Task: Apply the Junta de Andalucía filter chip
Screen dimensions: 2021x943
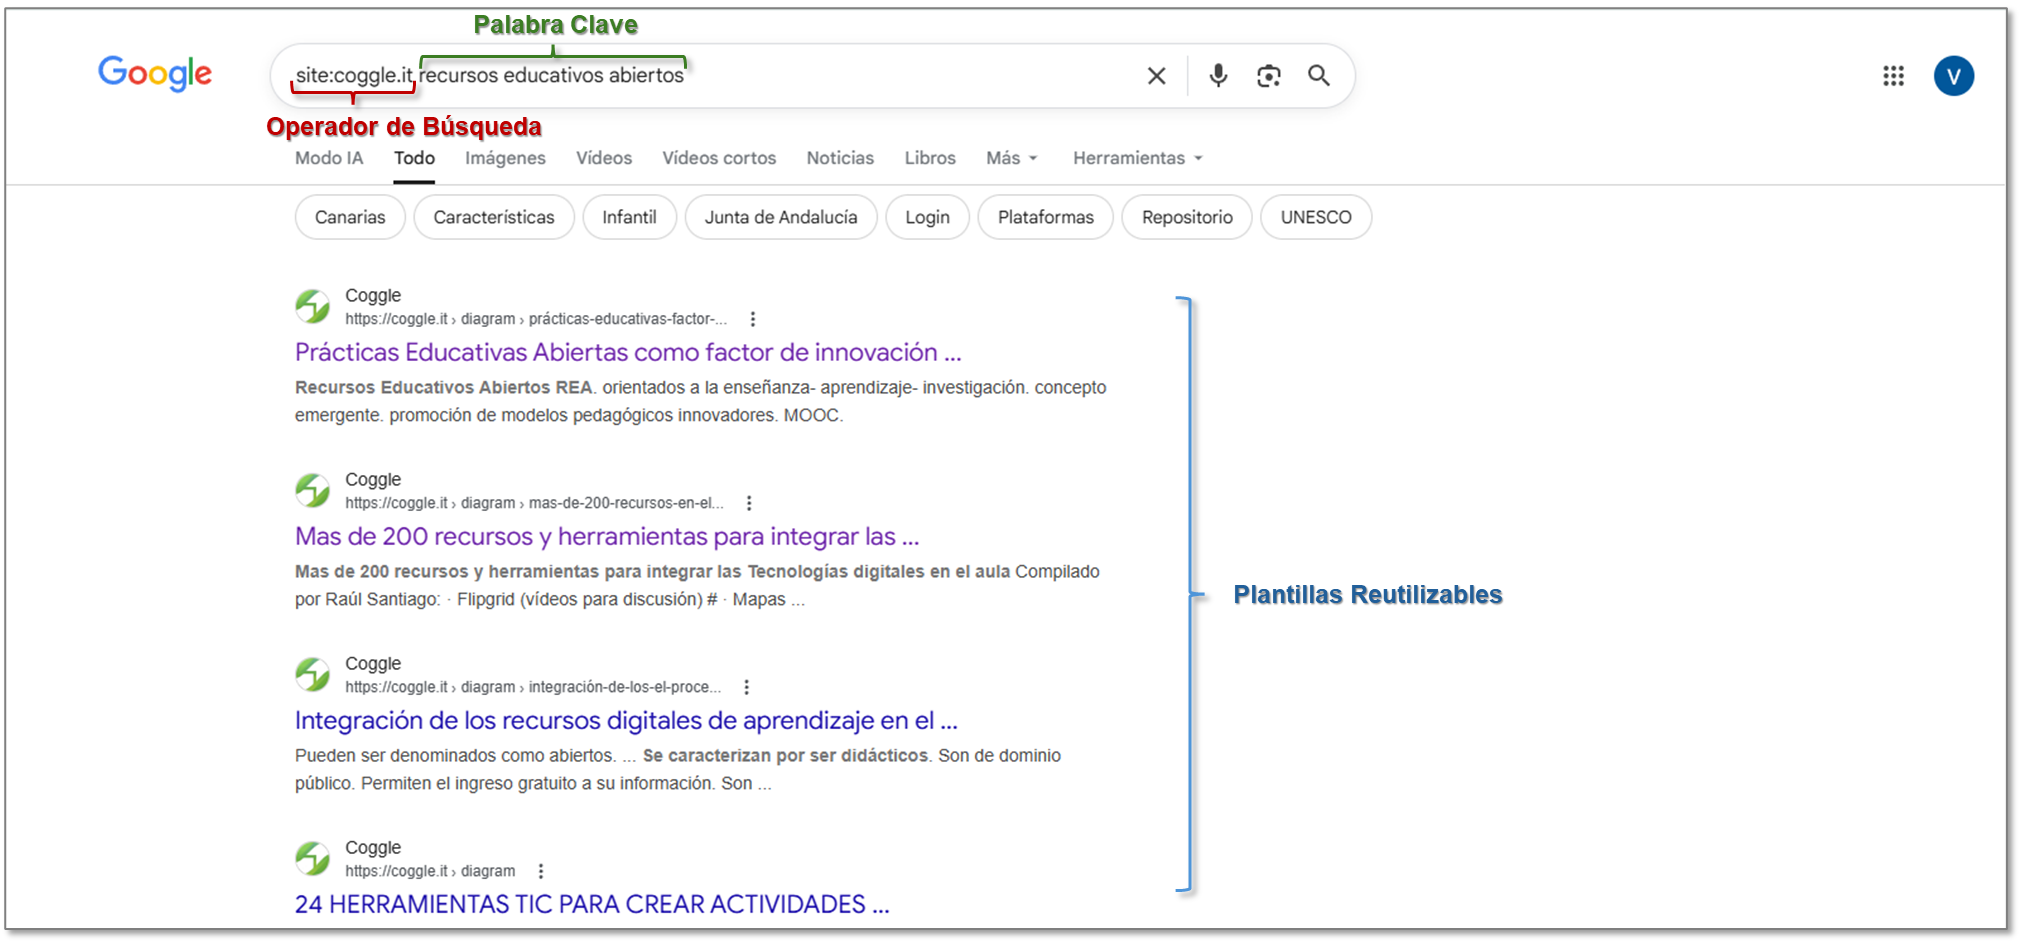Action: click(x=781, y=217)
